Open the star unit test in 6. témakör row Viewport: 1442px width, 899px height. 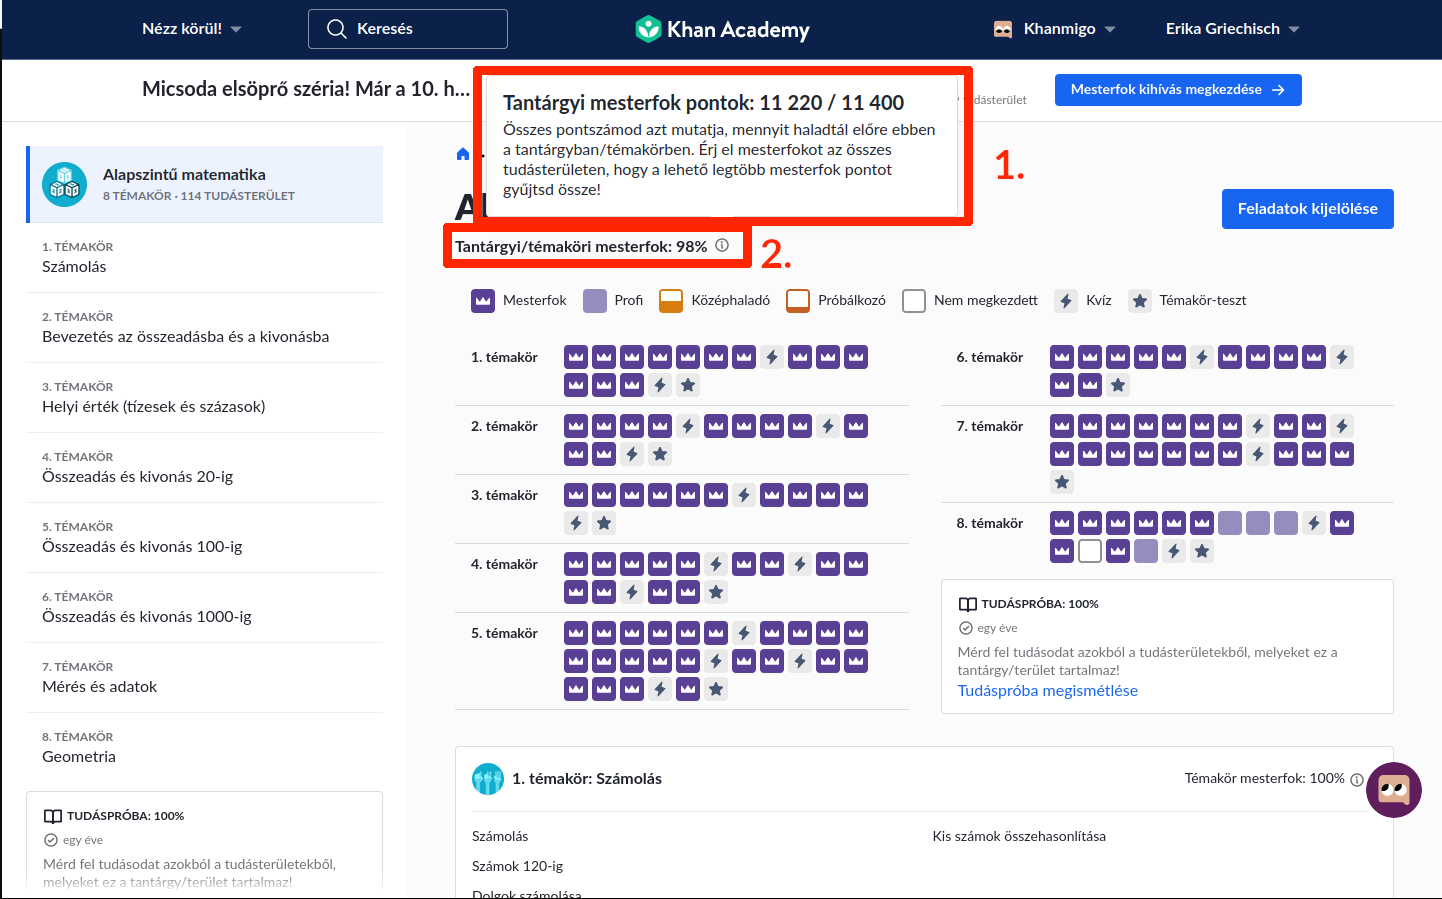(1118, 385)
